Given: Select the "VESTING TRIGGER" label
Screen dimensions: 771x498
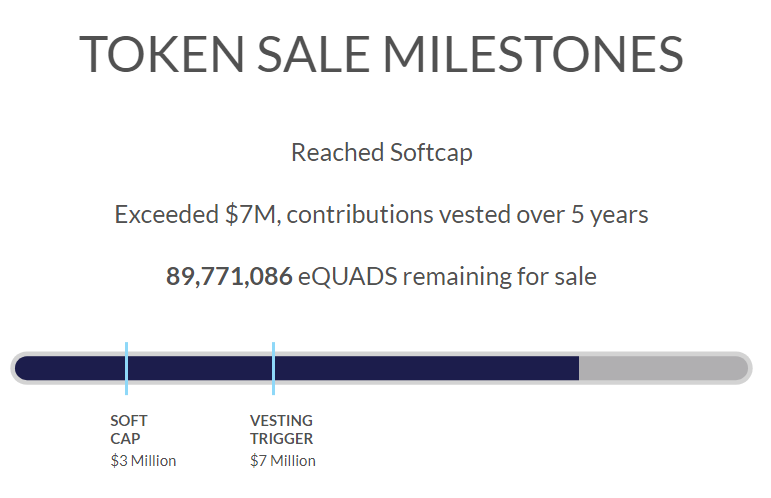Looking at the screenshot, I should (x=281, y=429).
